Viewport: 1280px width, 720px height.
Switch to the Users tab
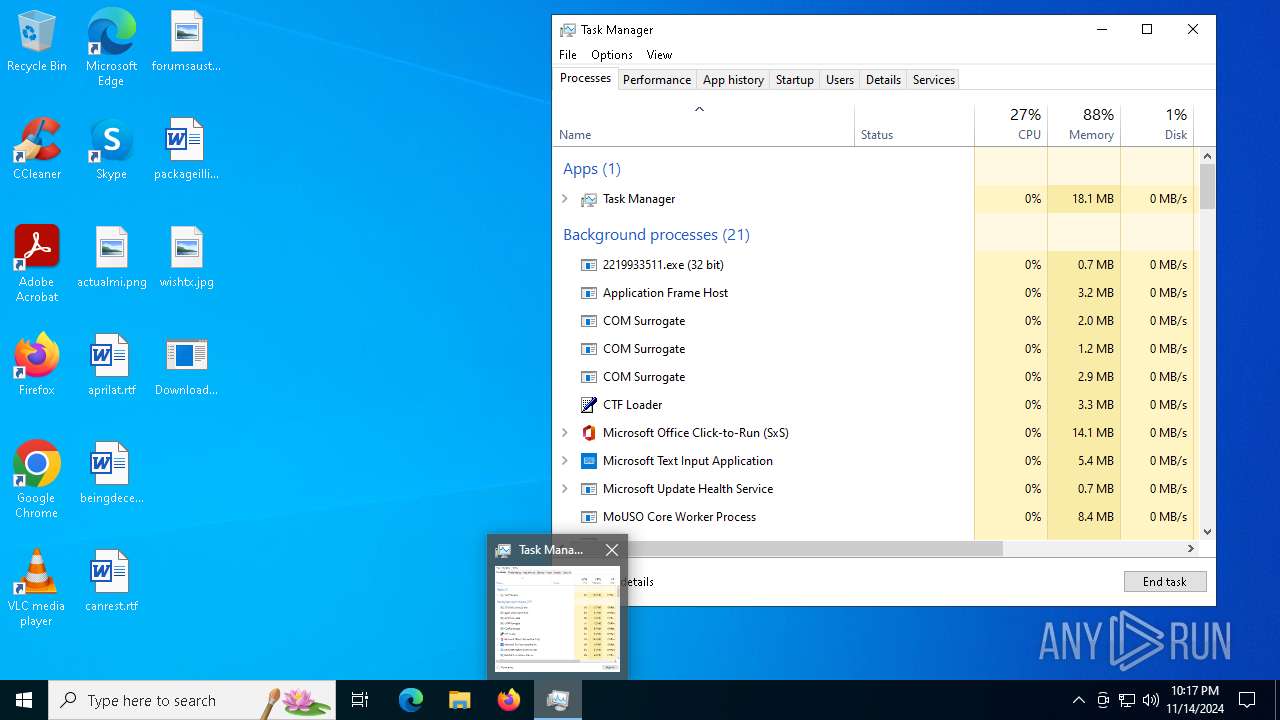pos(839,80)
